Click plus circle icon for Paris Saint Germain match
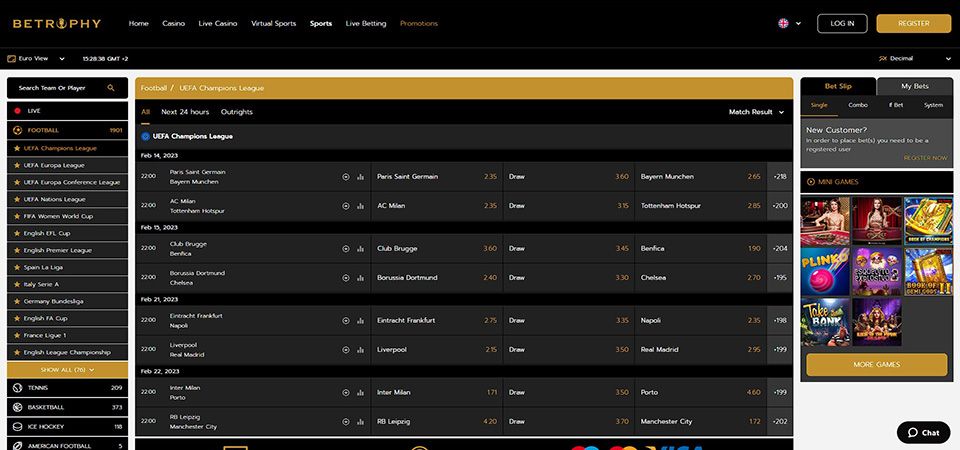 (x=346, y=177)
